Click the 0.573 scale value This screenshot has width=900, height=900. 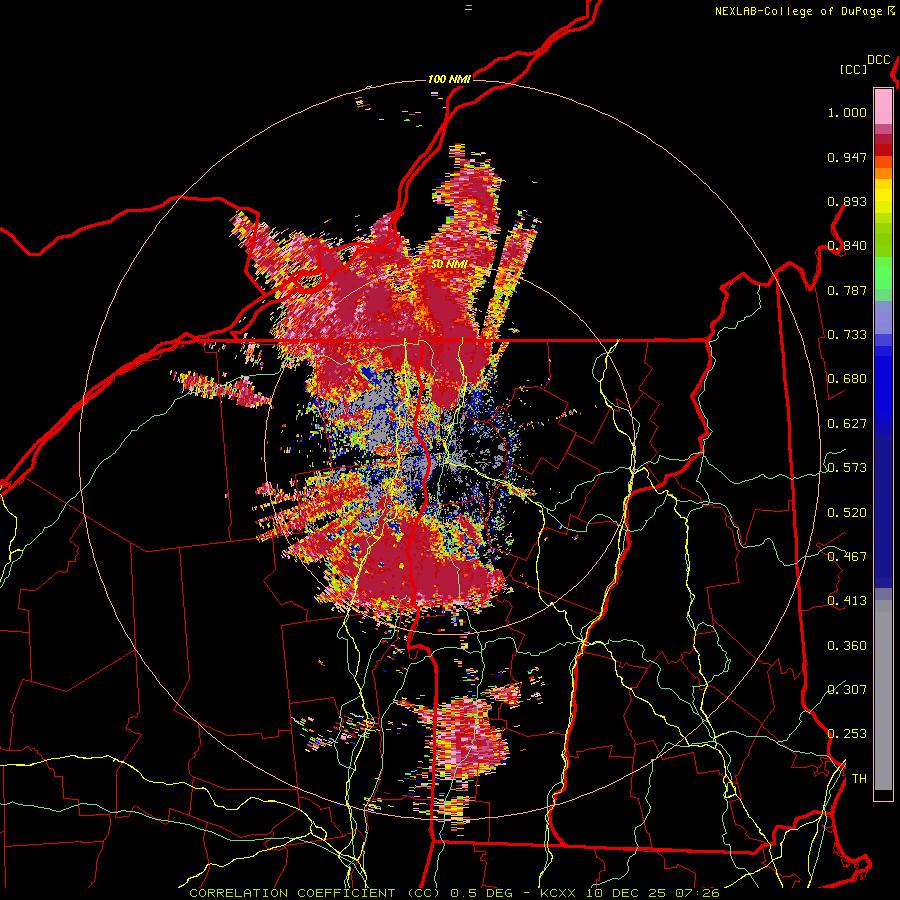coord(847,468)
